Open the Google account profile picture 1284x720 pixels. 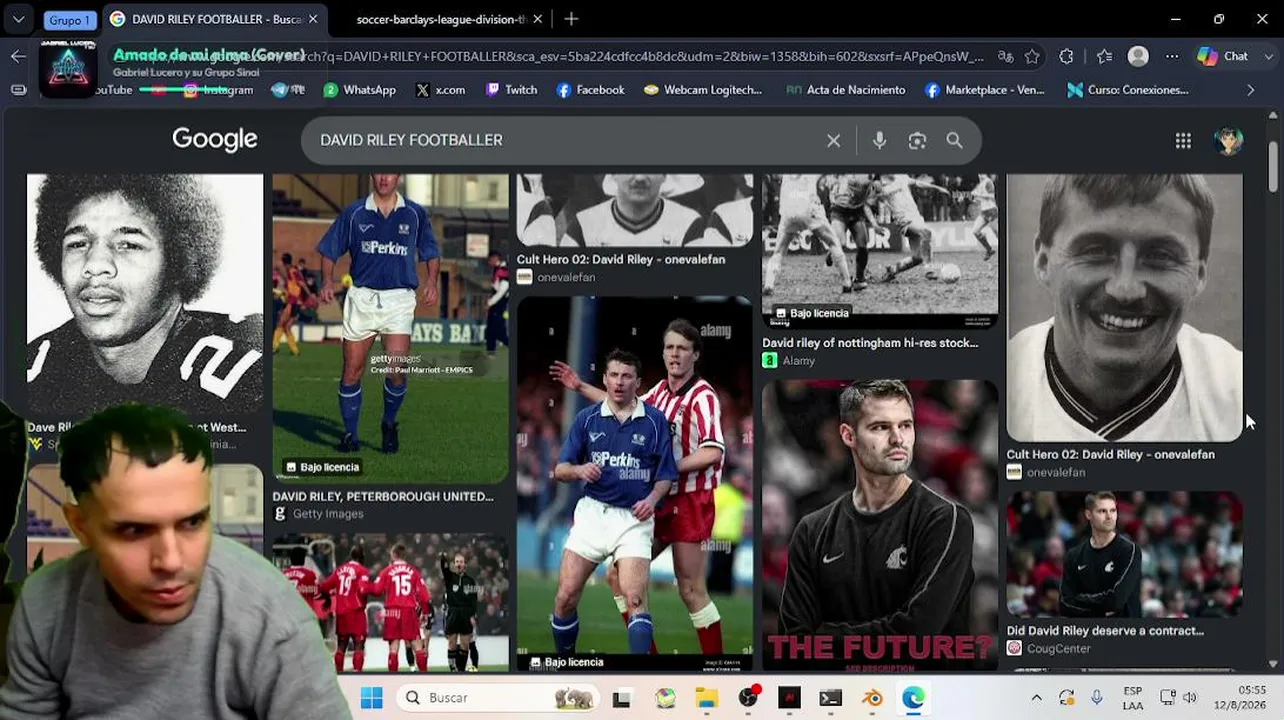click(x=1229, y=141)
